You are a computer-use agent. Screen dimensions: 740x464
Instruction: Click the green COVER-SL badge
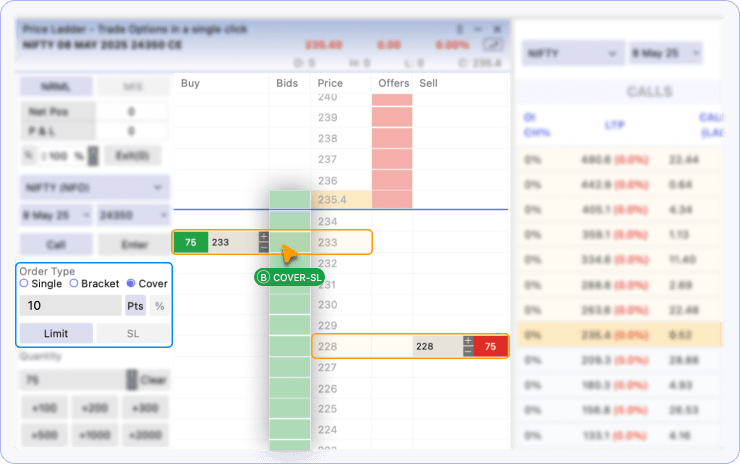click(x=286, y=277)
